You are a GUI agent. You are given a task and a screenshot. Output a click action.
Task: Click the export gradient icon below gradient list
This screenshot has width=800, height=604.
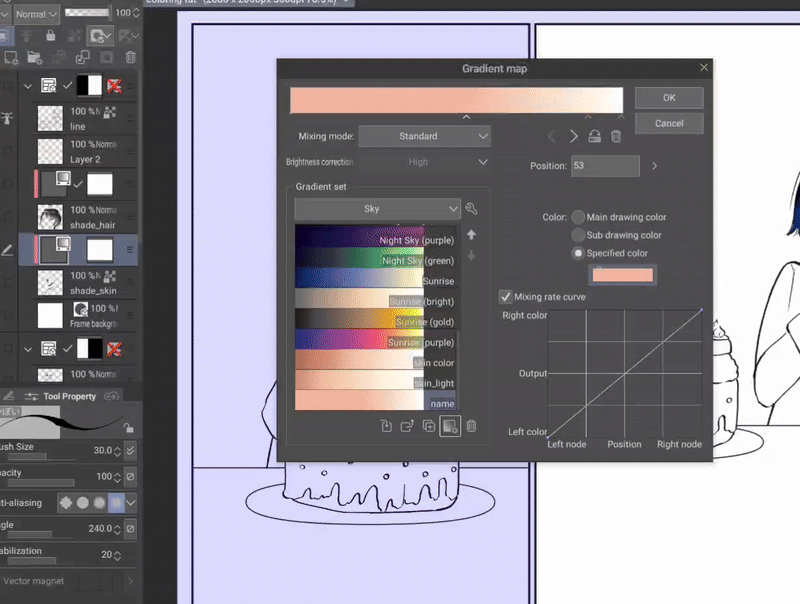click(x=407, y=426)
